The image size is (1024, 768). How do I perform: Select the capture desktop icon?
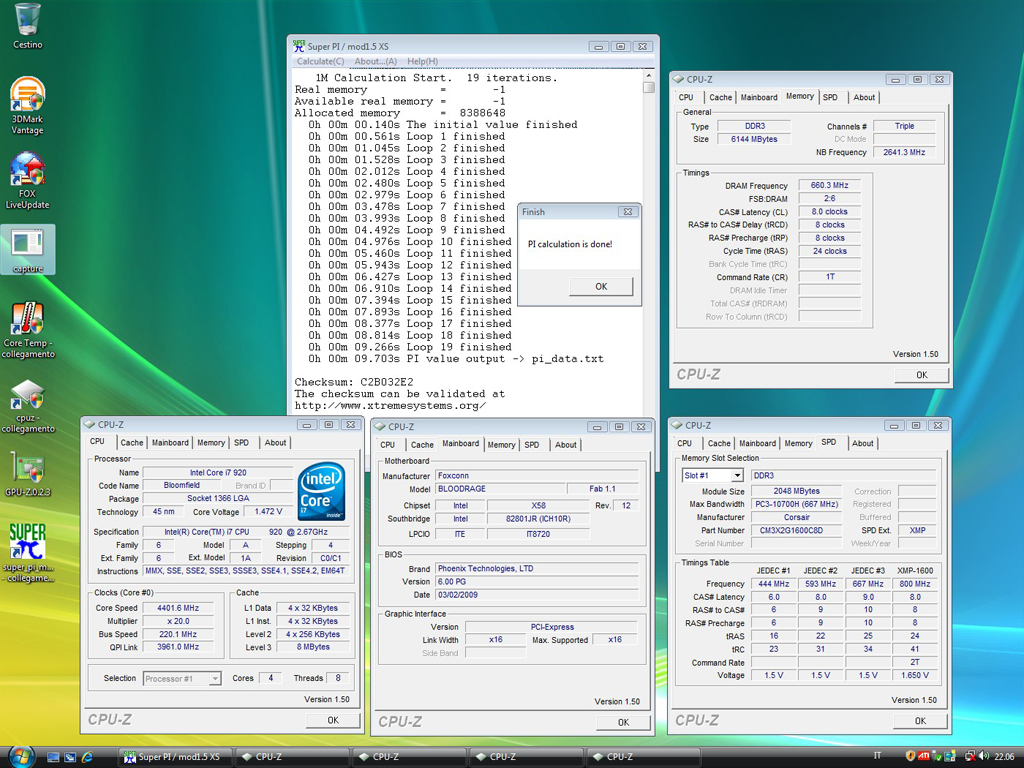(27, 249)
